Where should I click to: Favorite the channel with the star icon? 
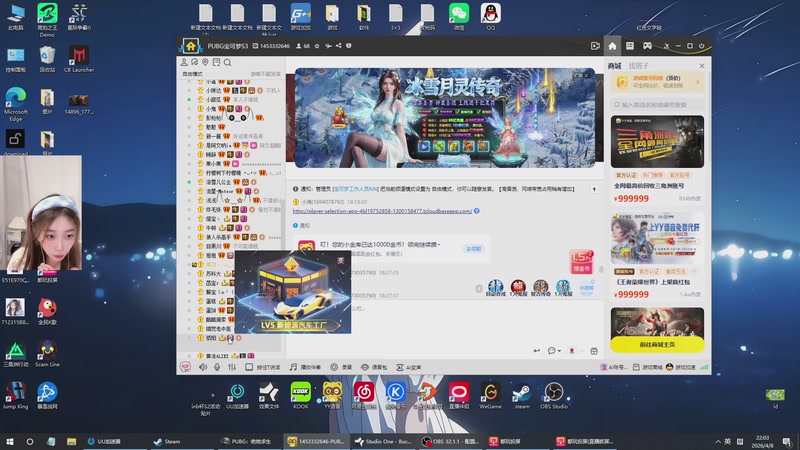(317, 46)
